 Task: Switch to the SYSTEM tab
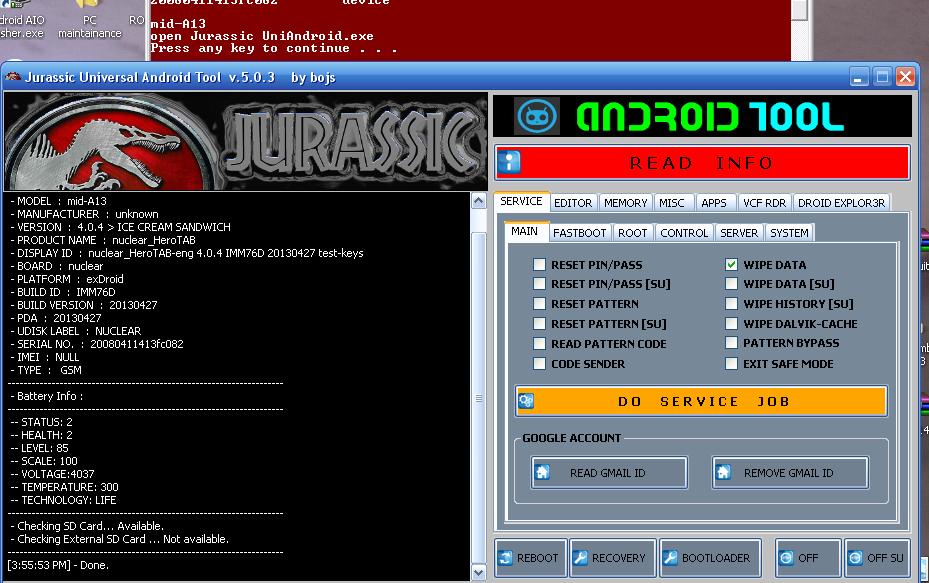click(789, 232)
